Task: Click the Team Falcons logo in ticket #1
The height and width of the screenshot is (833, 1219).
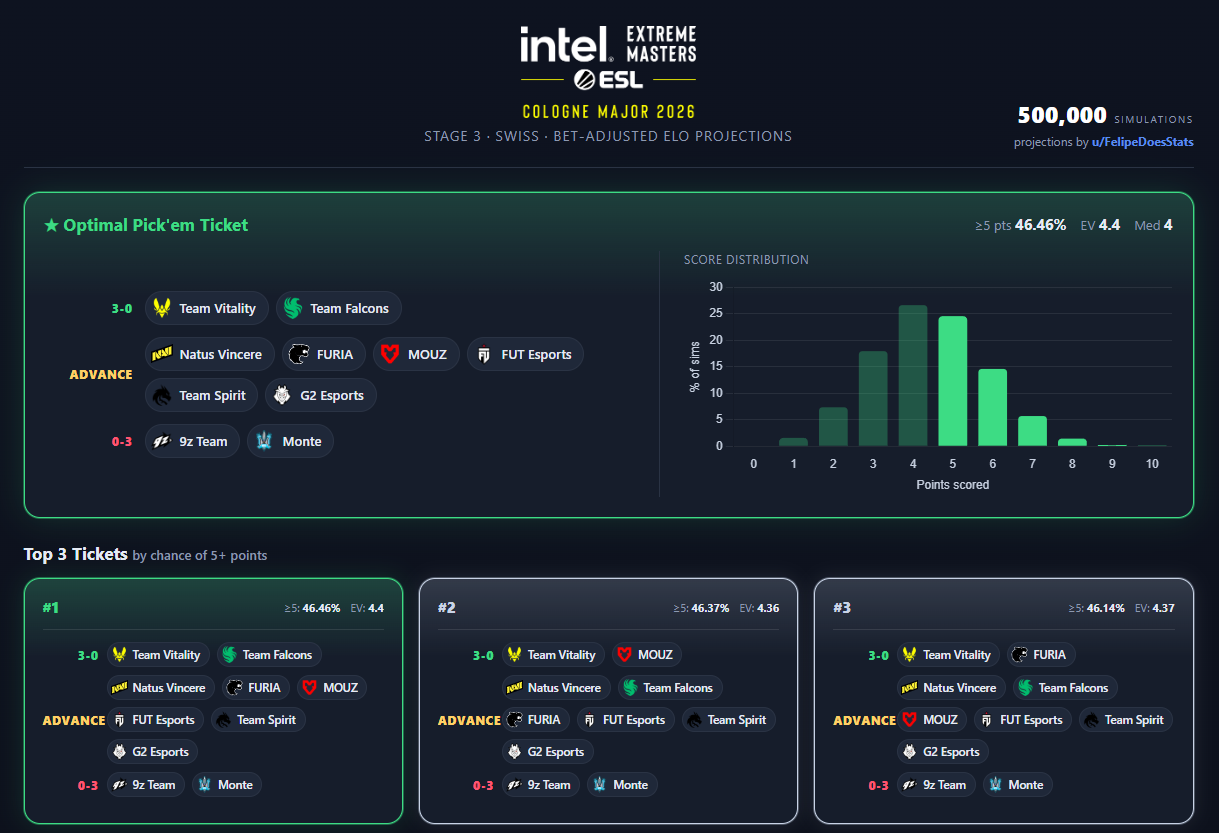Action: click(x=230, y=655)
